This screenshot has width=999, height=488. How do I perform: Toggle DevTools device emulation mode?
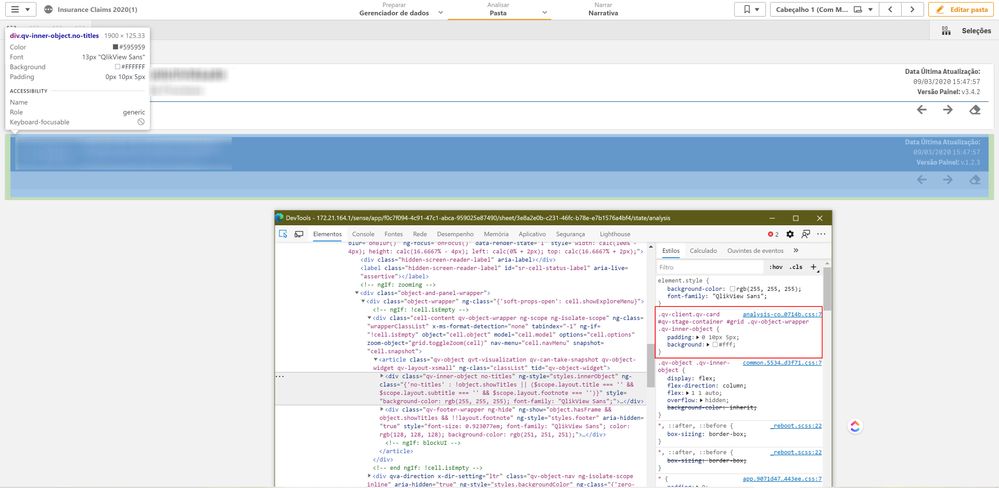click(x=299, y=234)
